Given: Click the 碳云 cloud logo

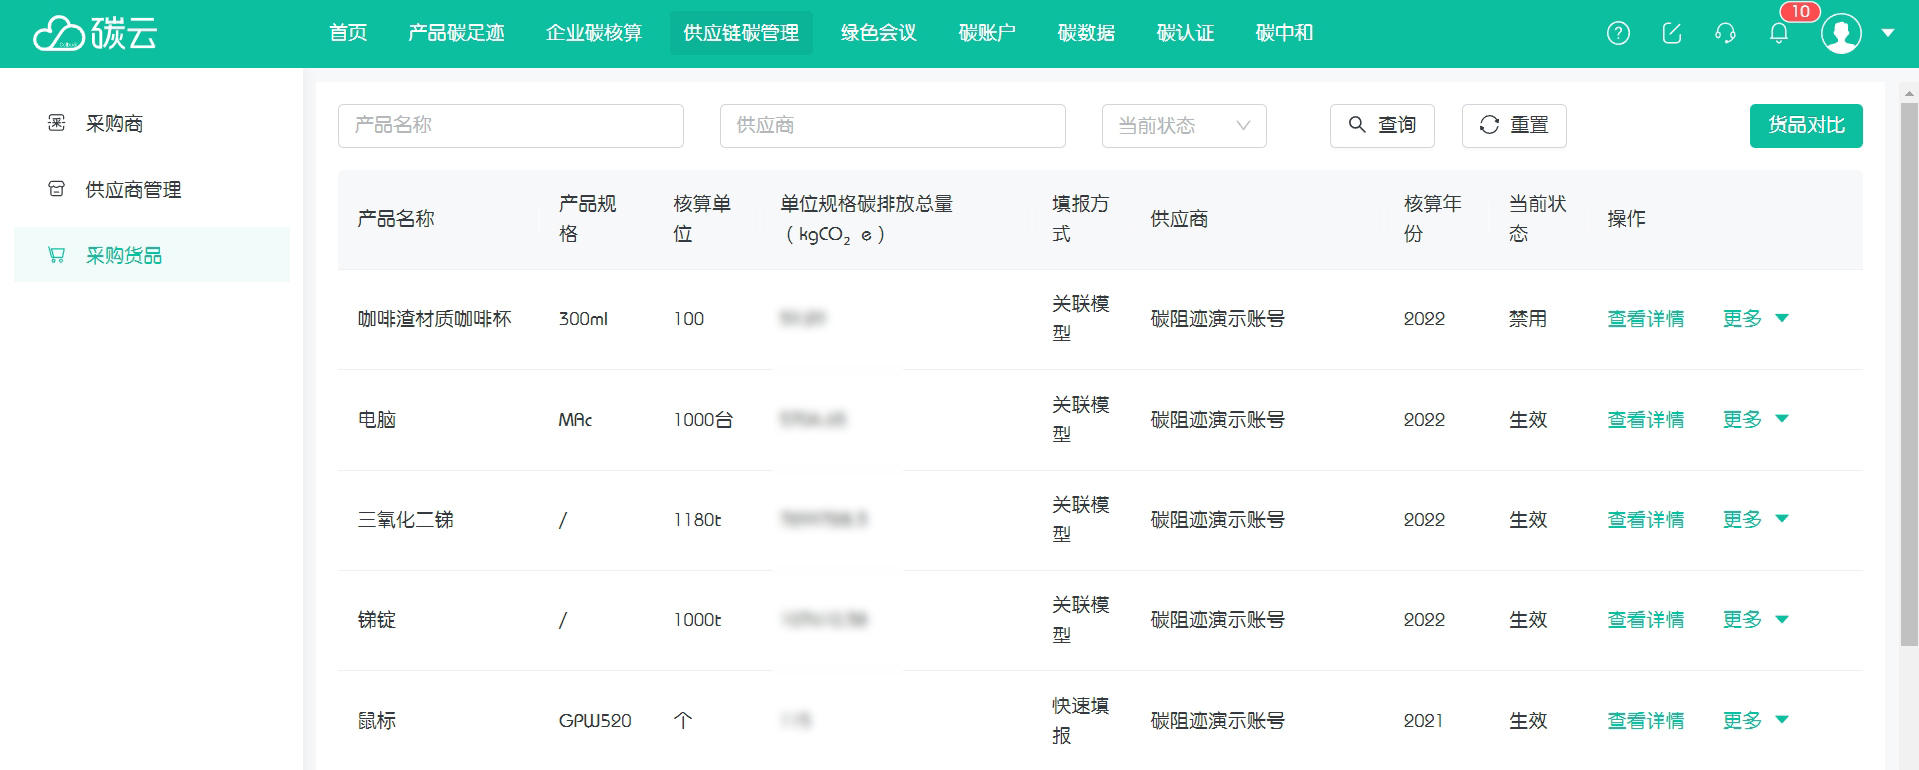Looking at the screenshot, I should (95, 33).
